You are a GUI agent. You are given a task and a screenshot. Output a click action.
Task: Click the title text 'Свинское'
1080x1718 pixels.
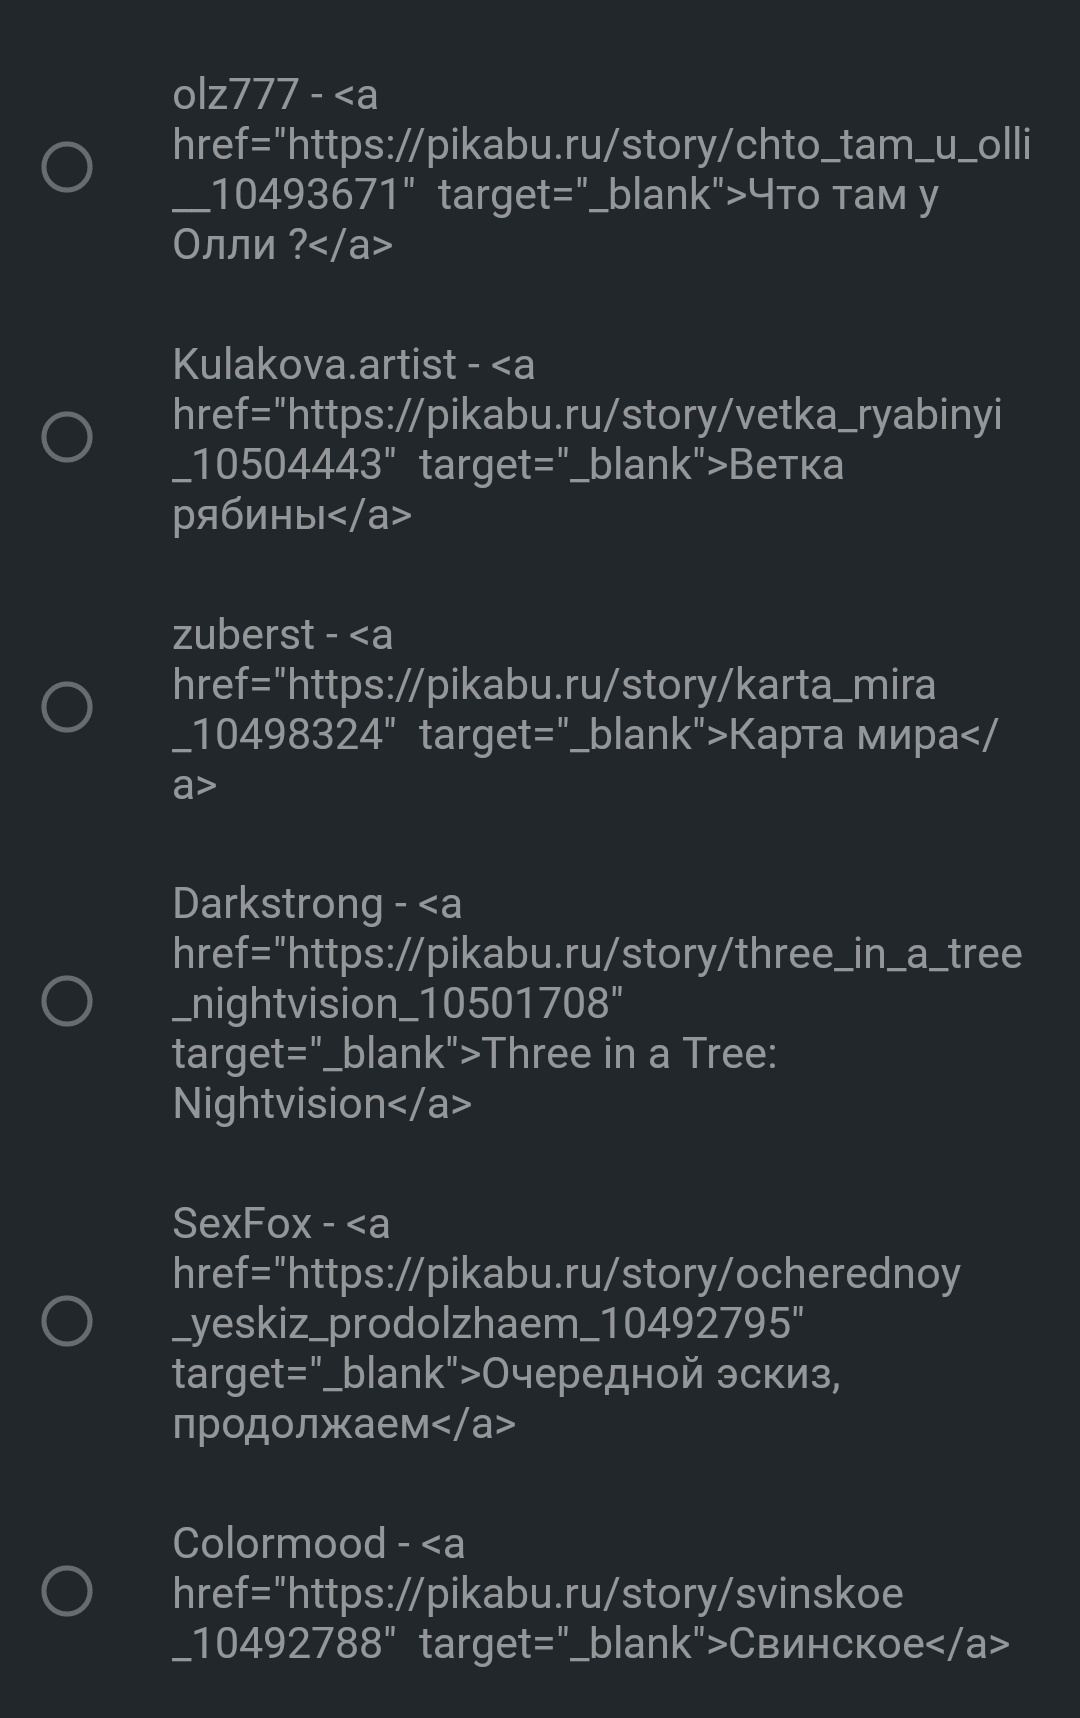(826, 1644)
